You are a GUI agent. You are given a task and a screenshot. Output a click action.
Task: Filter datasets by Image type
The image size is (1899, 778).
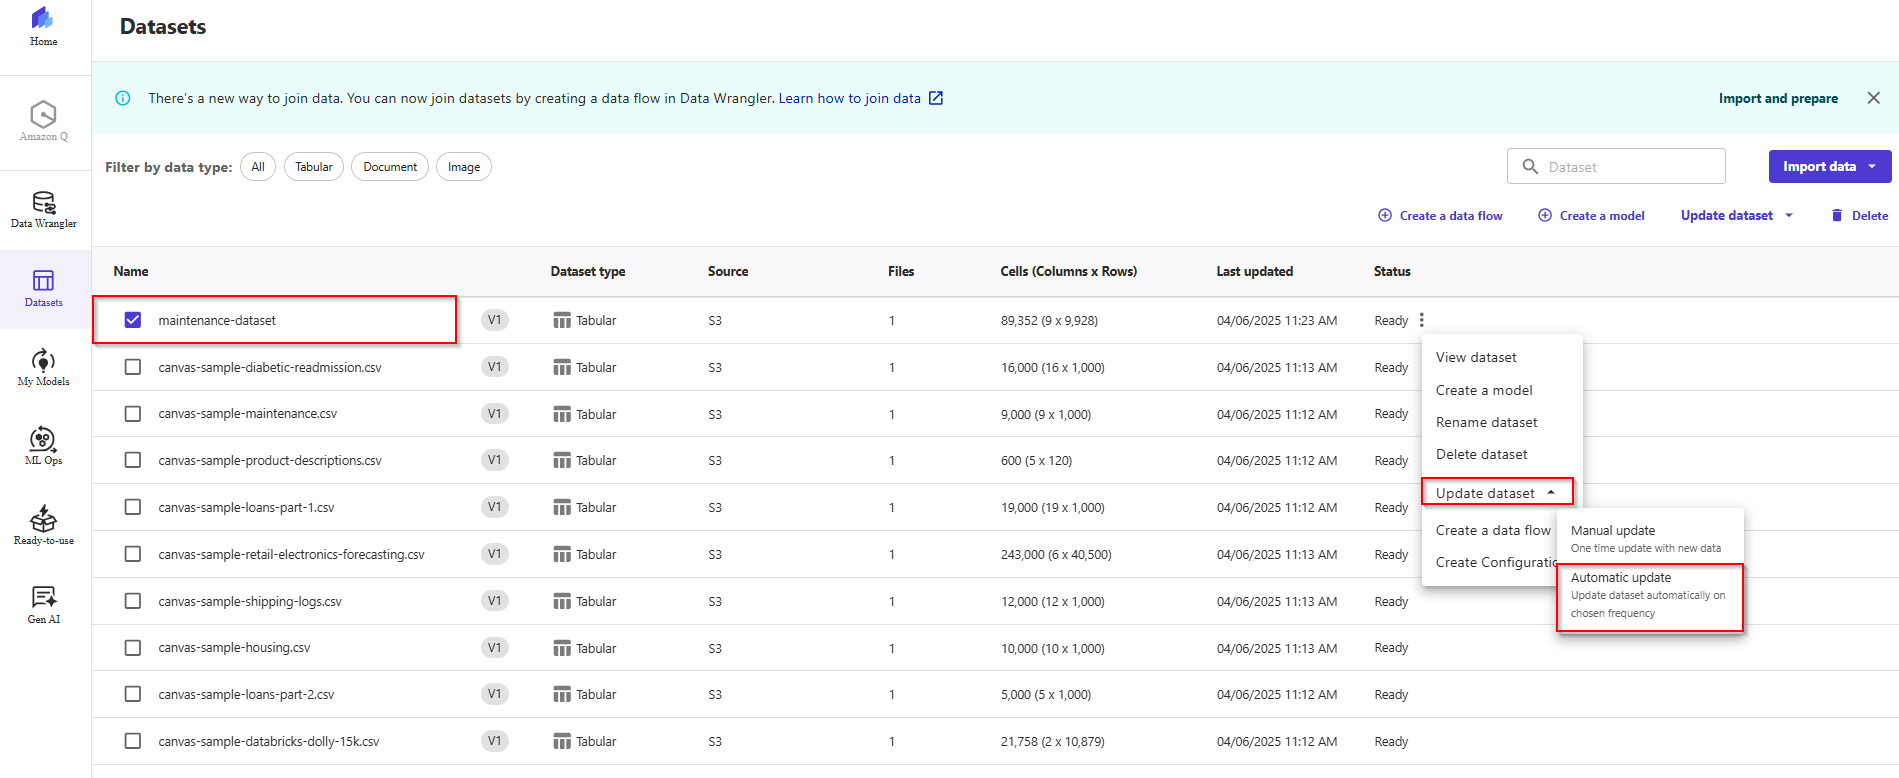pyautogui.click(x=464, y=167)
